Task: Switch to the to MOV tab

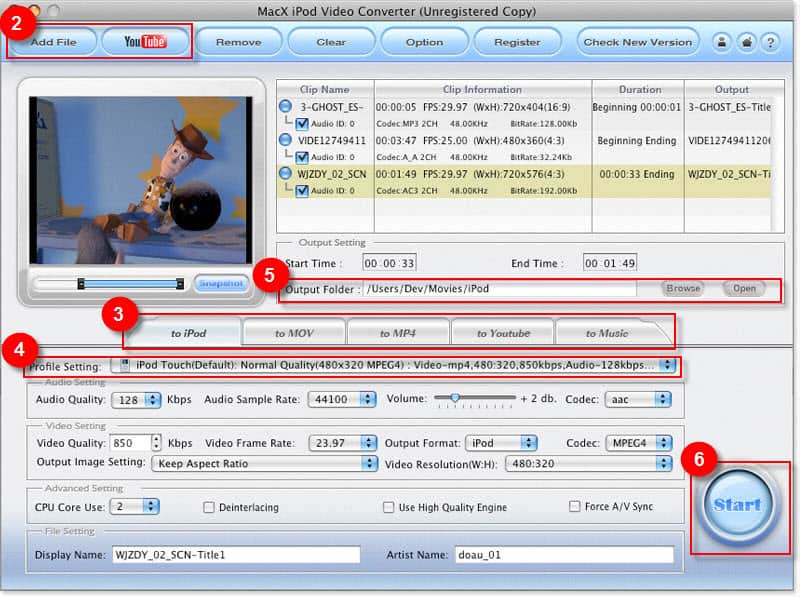Action: (294, 333)
